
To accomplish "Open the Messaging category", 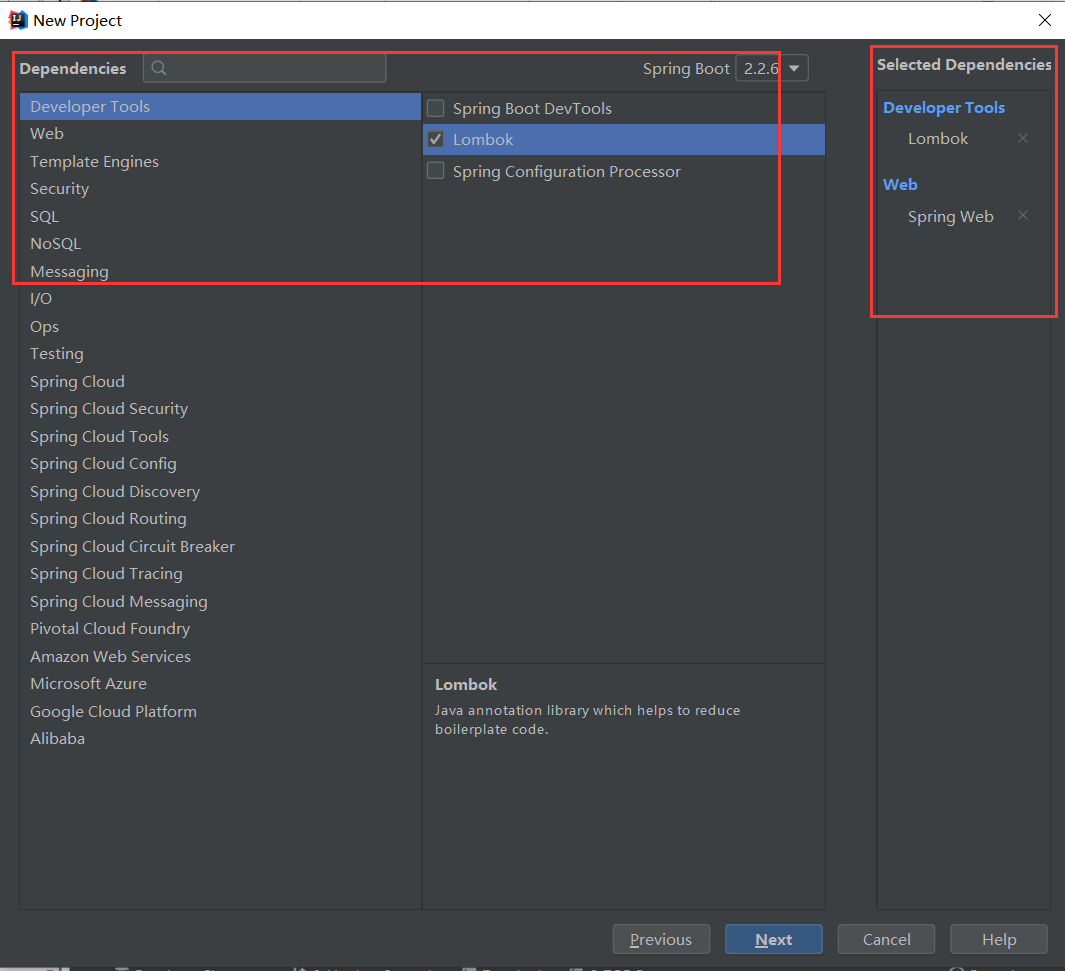I will 220,272.
